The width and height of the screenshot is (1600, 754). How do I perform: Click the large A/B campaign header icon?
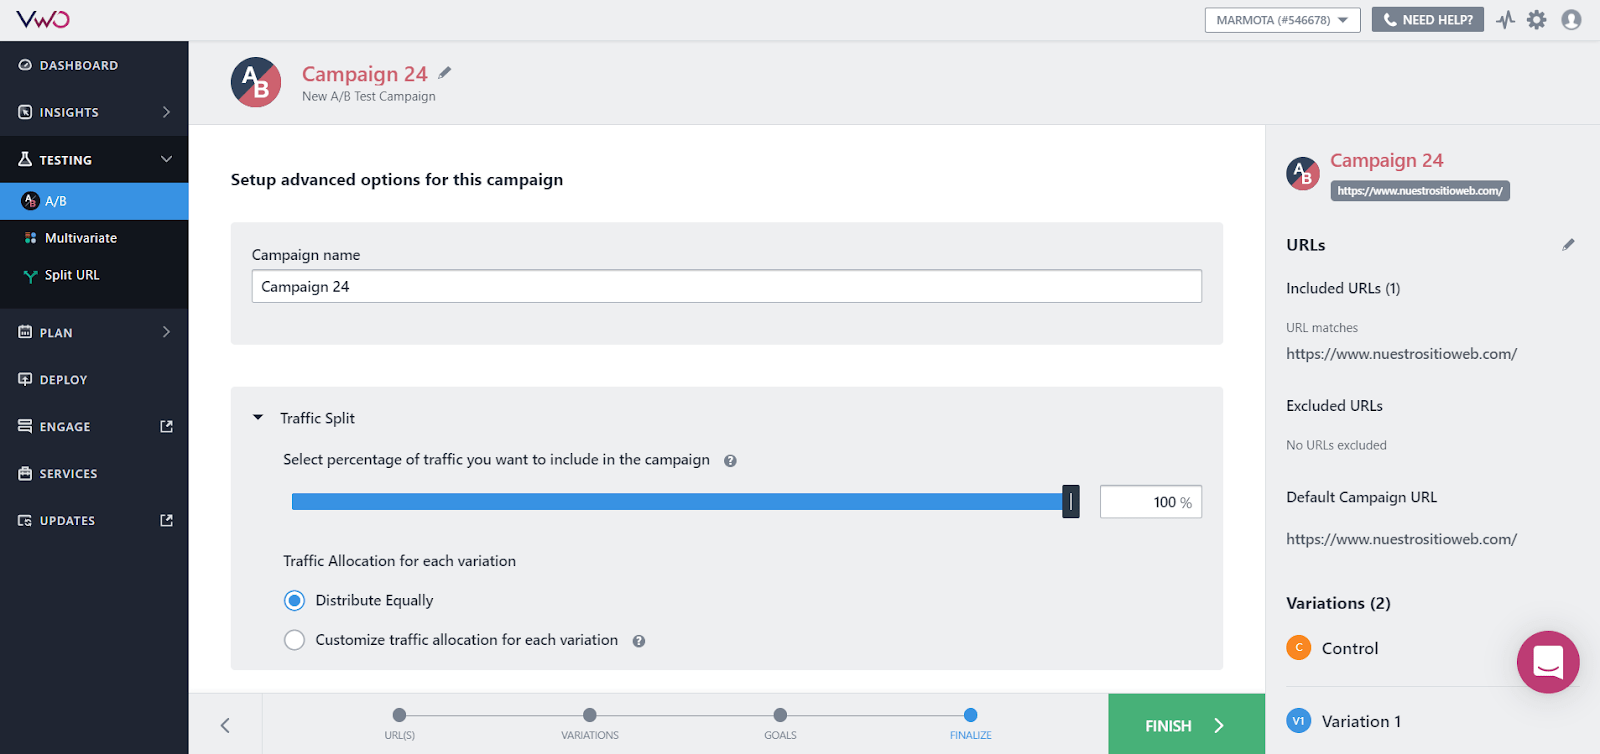256,82
